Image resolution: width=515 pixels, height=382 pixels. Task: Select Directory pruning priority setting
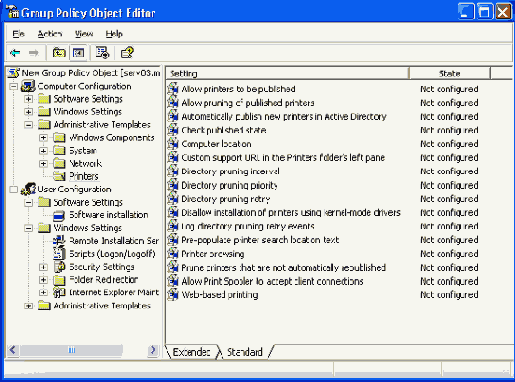229,185
